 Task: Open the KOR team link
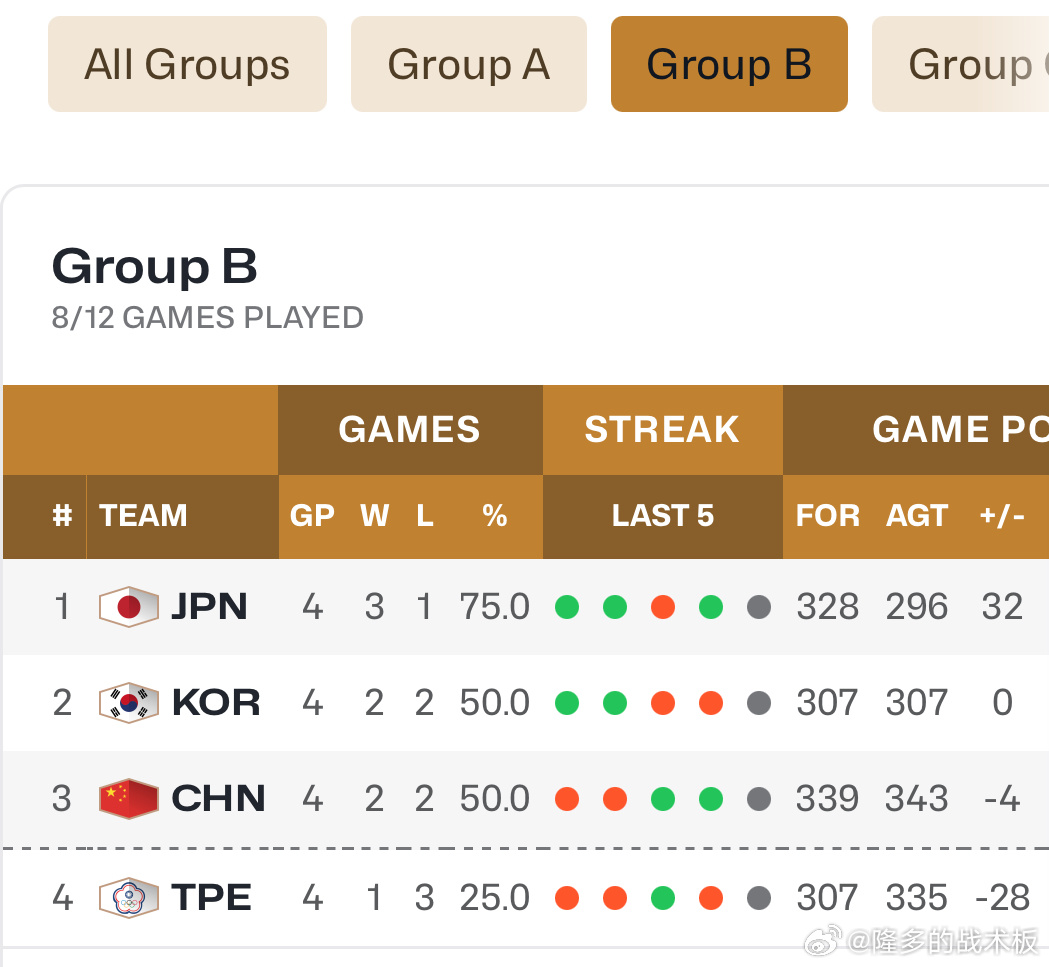[216, 703]
